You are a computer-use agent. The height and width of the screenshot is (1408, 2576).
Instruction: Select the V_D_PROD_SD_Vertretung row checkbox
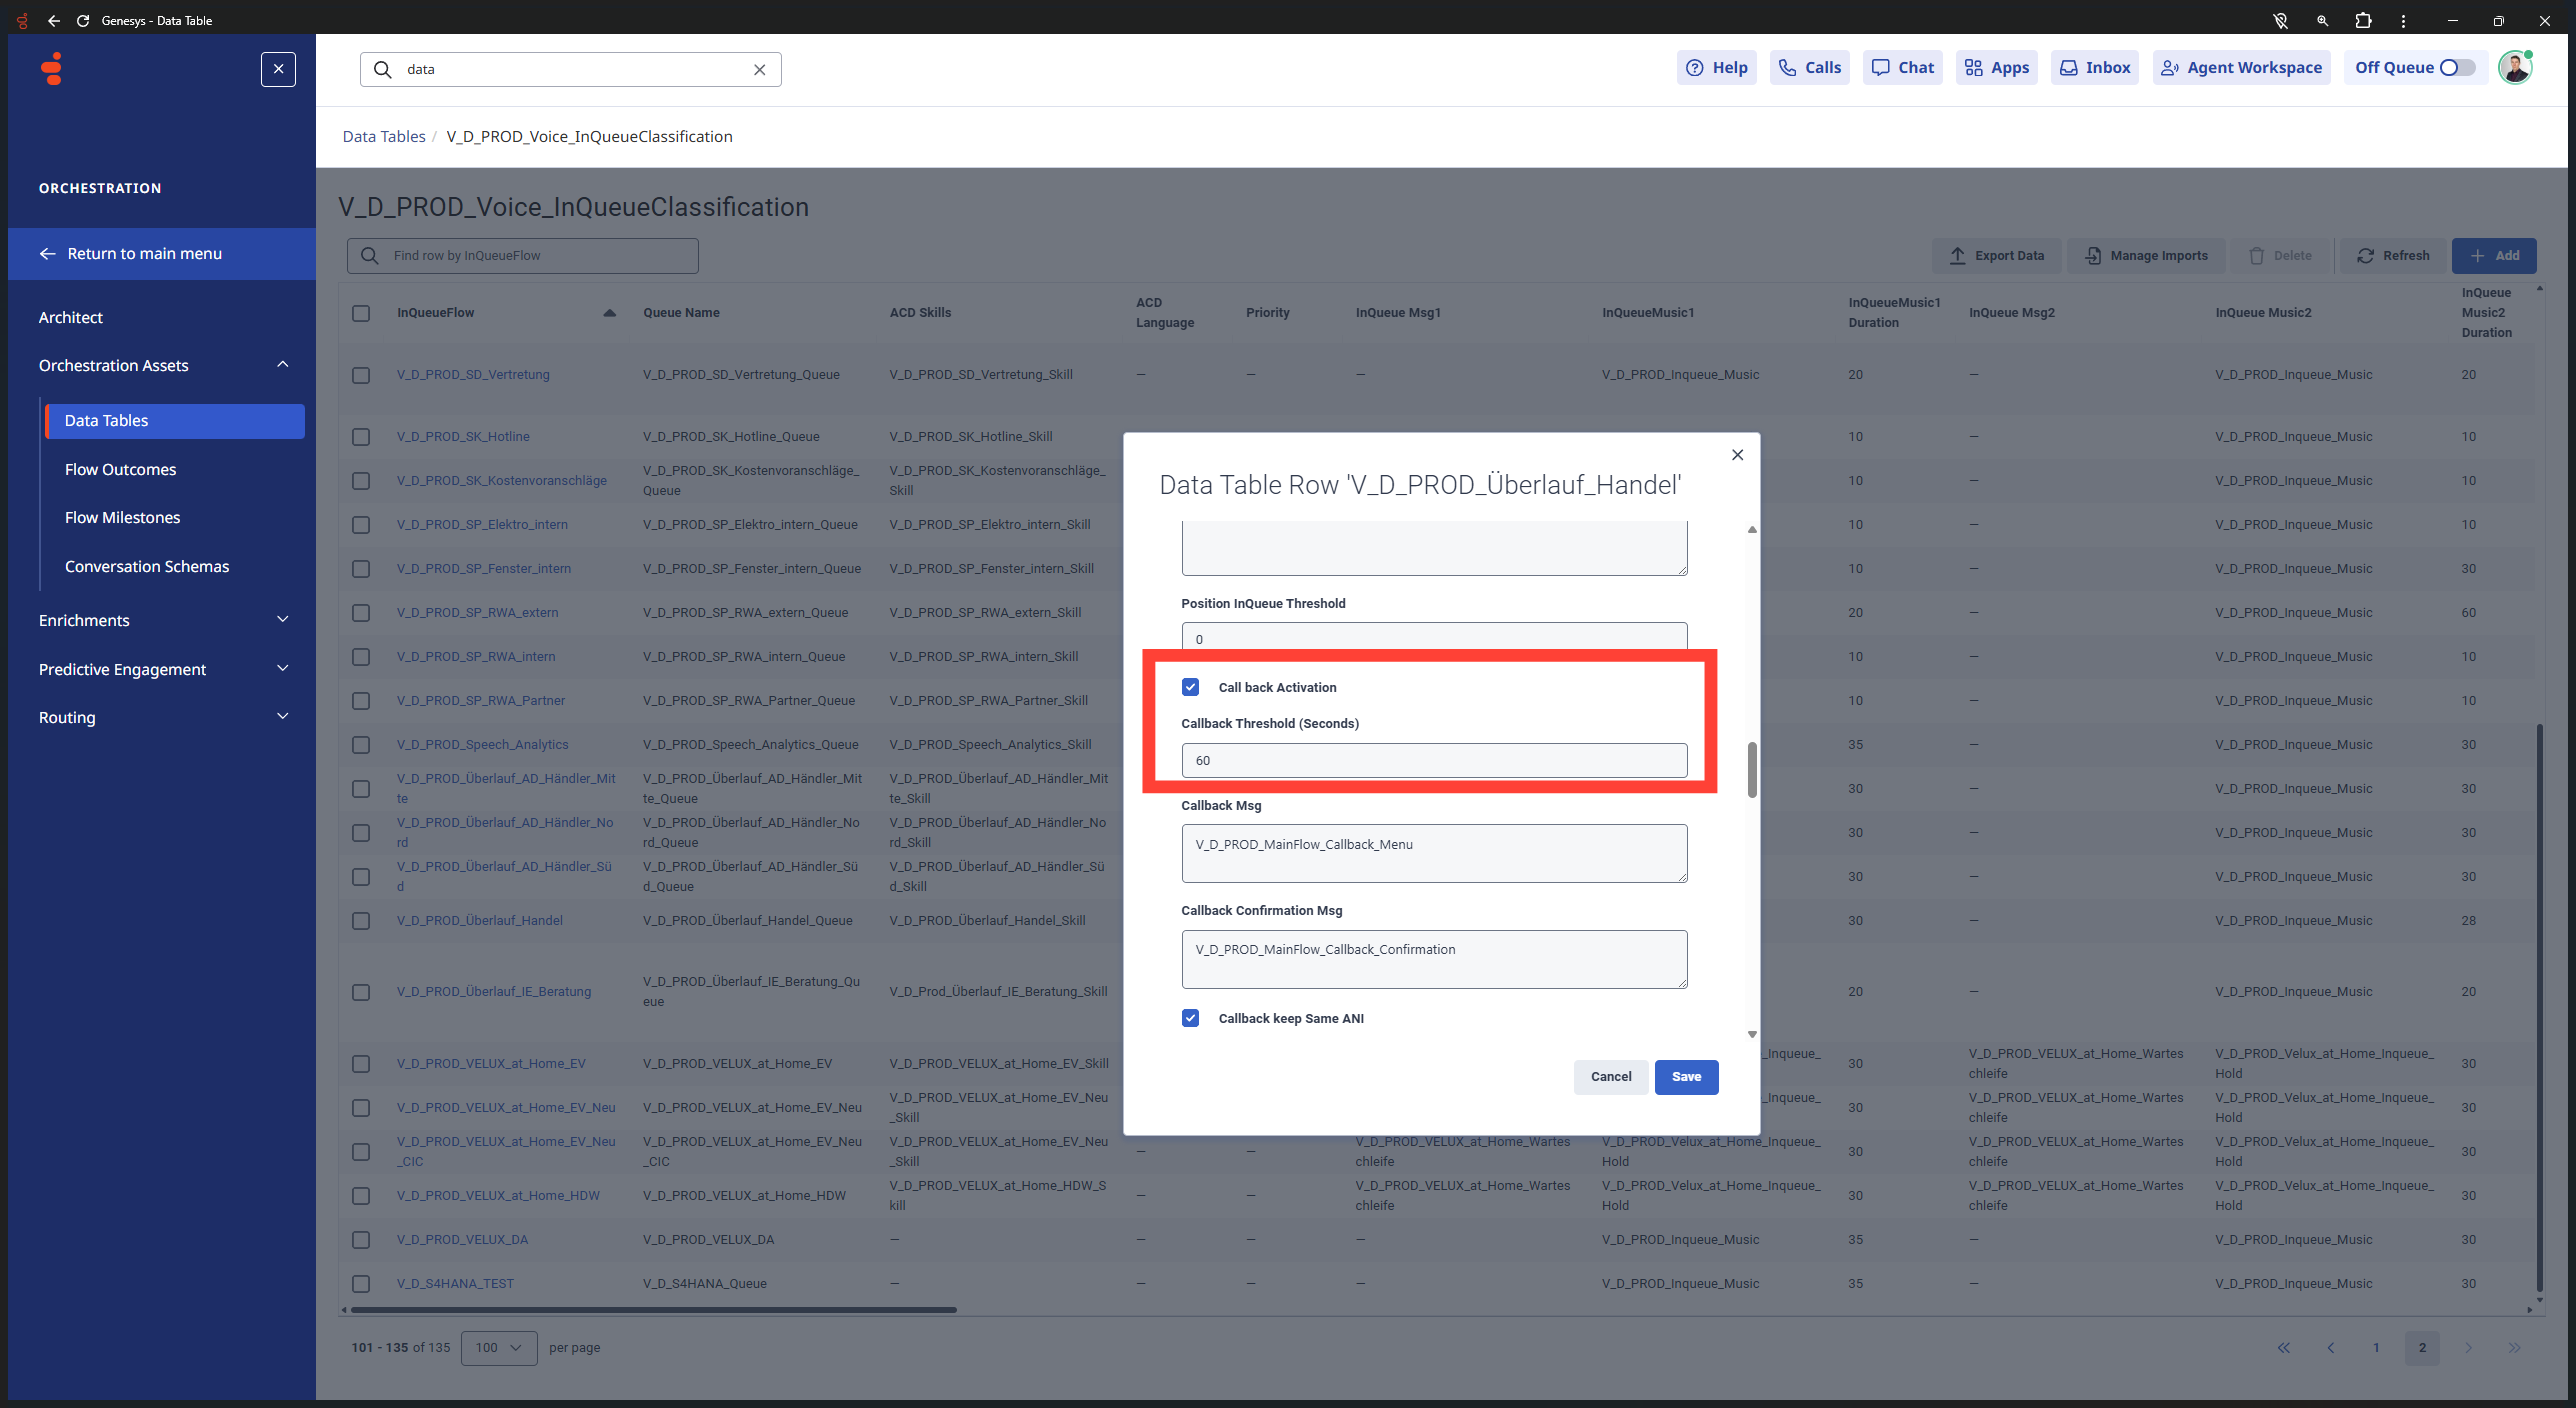coord(361,375)
